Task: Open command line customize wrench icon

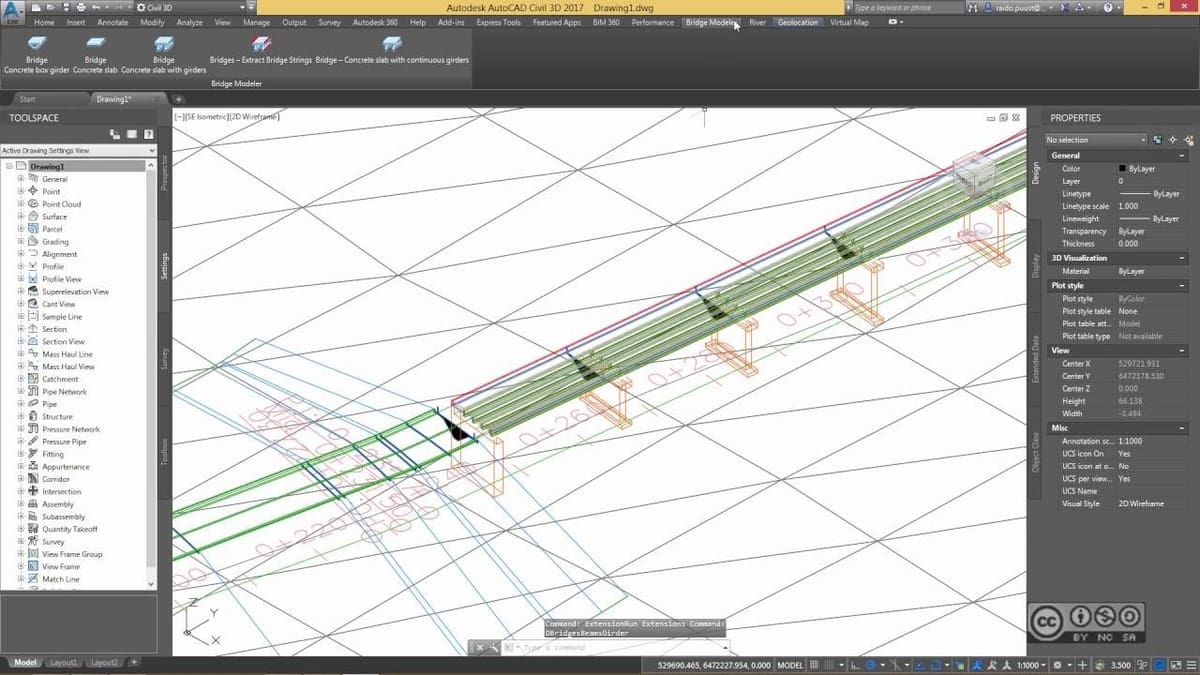Action: [x=493, y=647]
